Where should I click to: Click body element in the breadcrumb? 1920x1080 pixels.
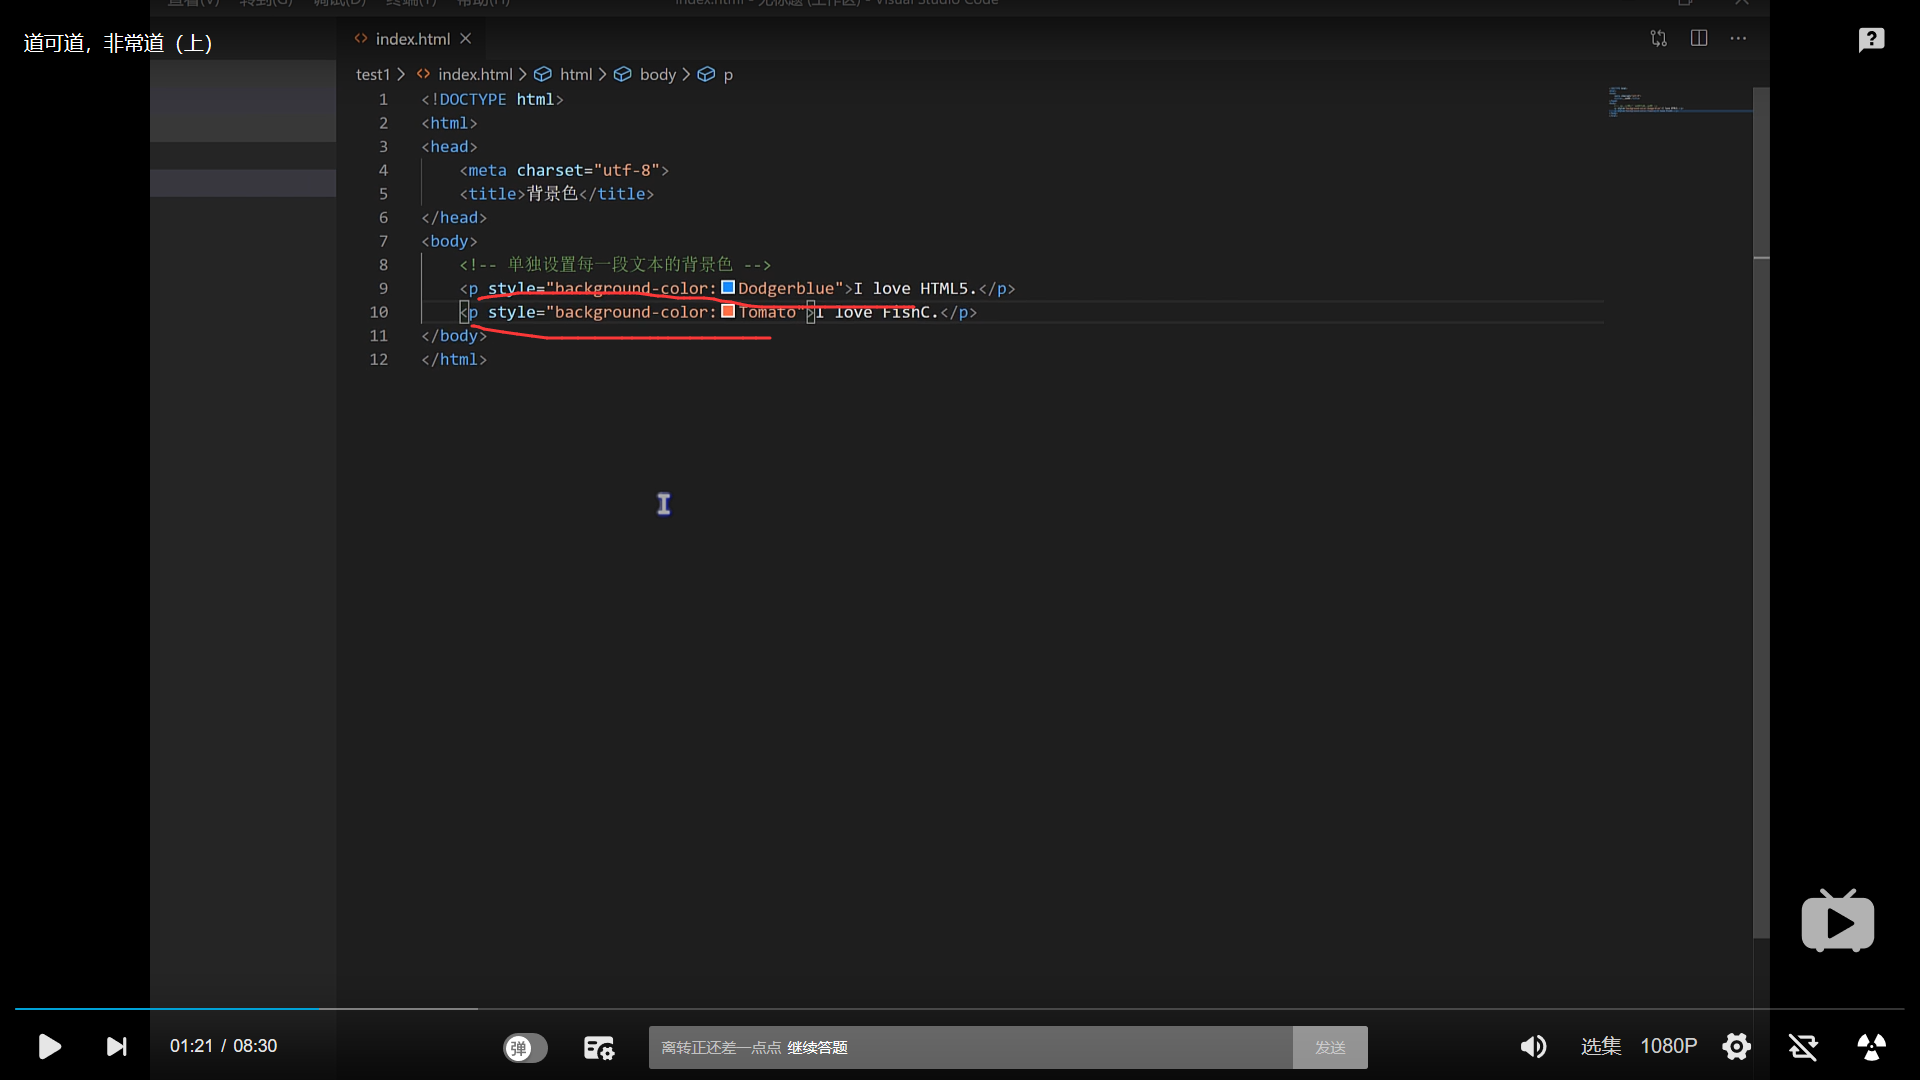pos(657,74)
